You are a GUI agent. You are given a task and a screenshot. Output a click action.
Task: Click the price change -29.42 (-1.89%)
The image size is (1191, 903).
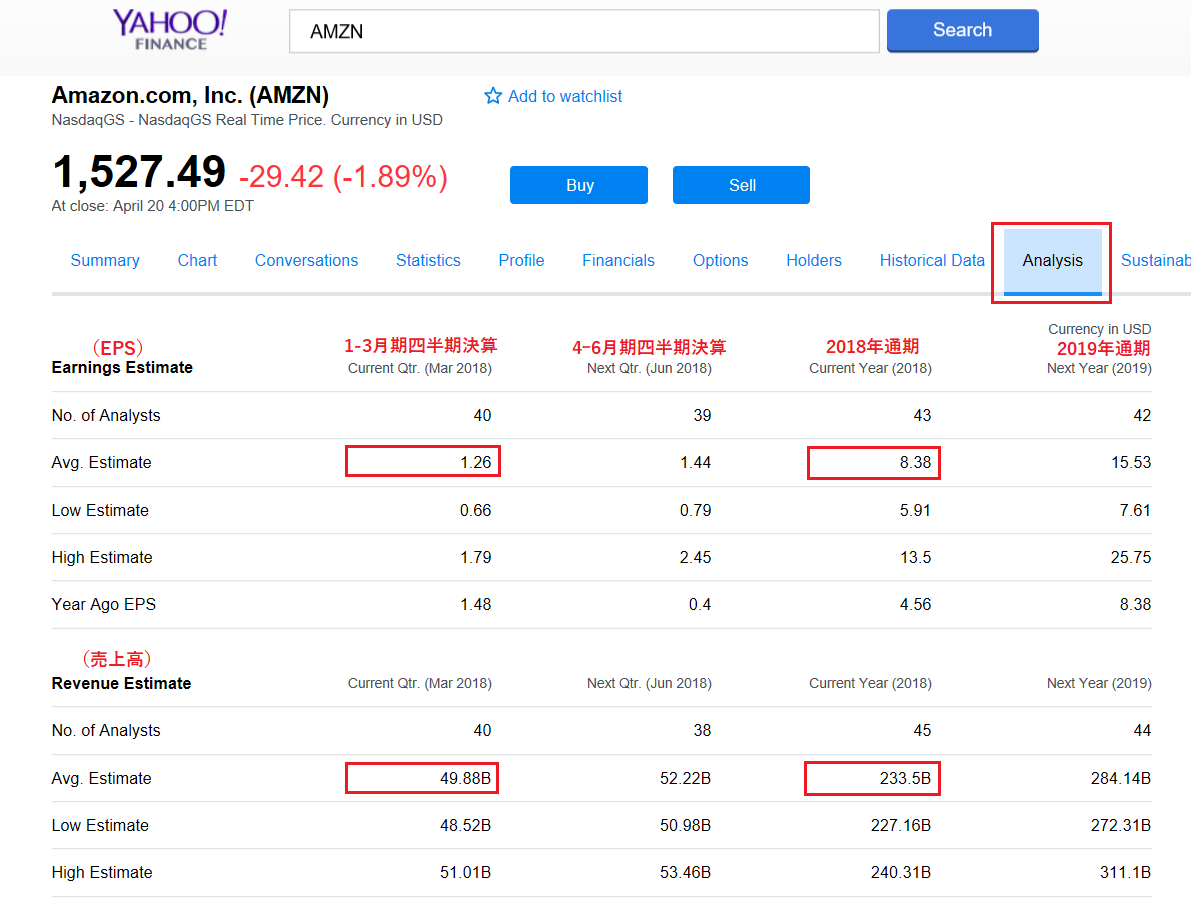click(343, 176)
